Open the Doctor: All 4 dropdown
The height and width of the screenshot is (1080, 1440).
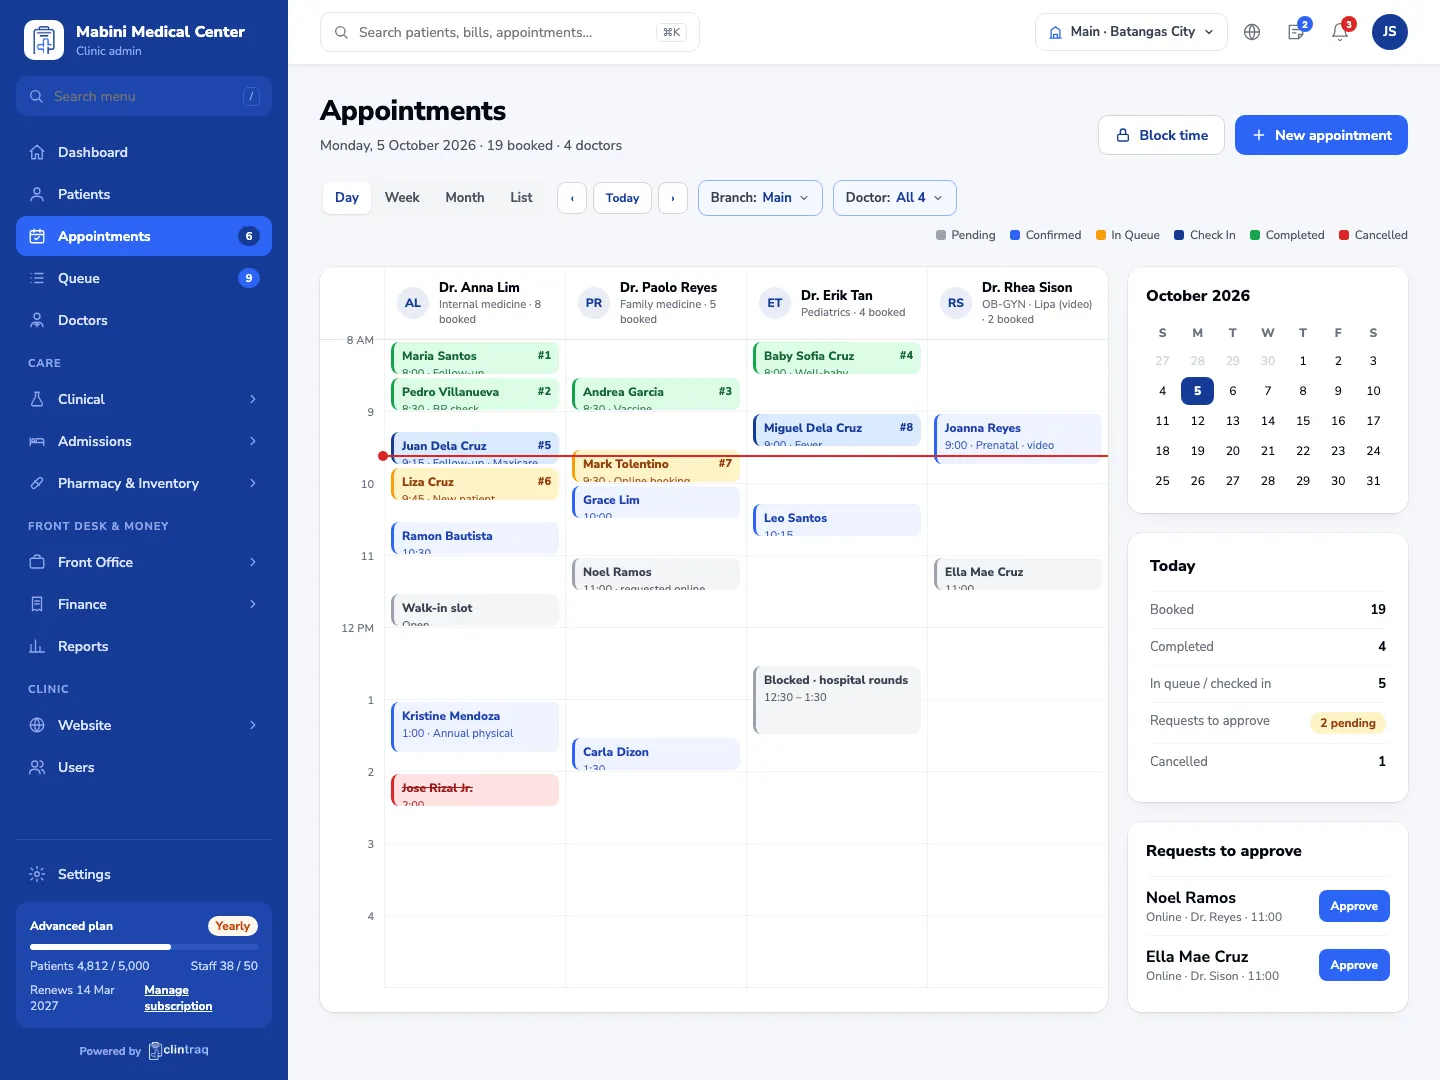tap(895, 198)
